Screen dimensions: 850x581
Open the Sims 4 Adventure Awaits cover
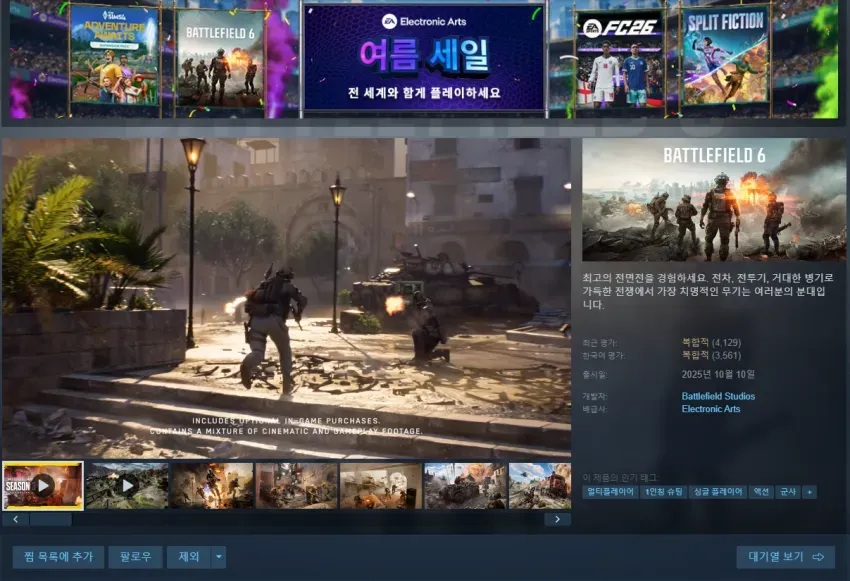pos(114,55)
